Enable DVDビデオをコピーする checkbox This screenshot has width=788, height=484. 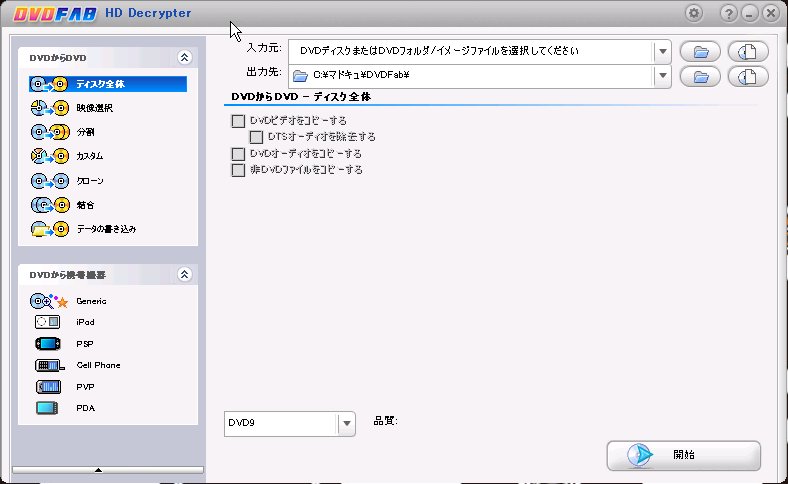[x=238, y=121]
